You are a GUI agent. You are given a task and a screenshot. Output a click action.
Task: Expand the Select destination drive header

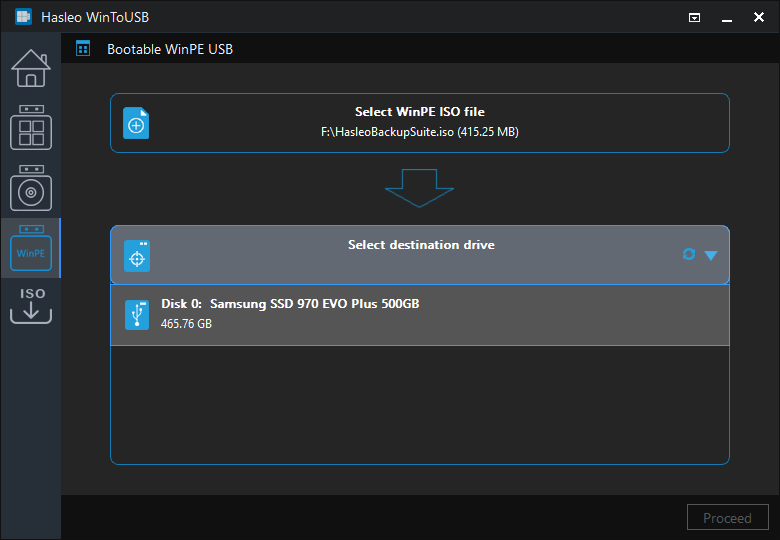tap(420, 255)
